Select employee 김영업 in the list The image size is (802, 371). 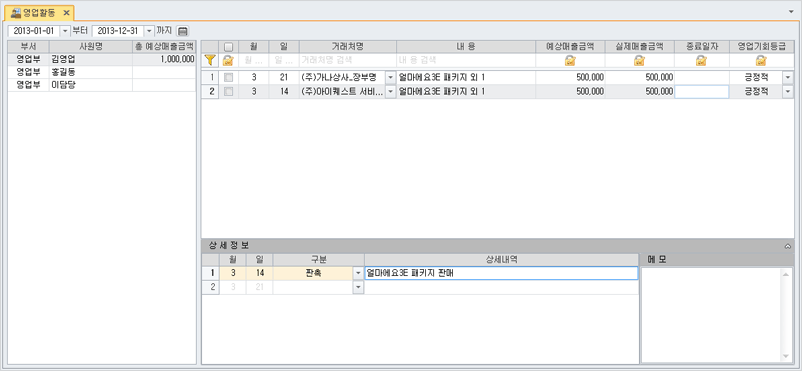(91, 59)
